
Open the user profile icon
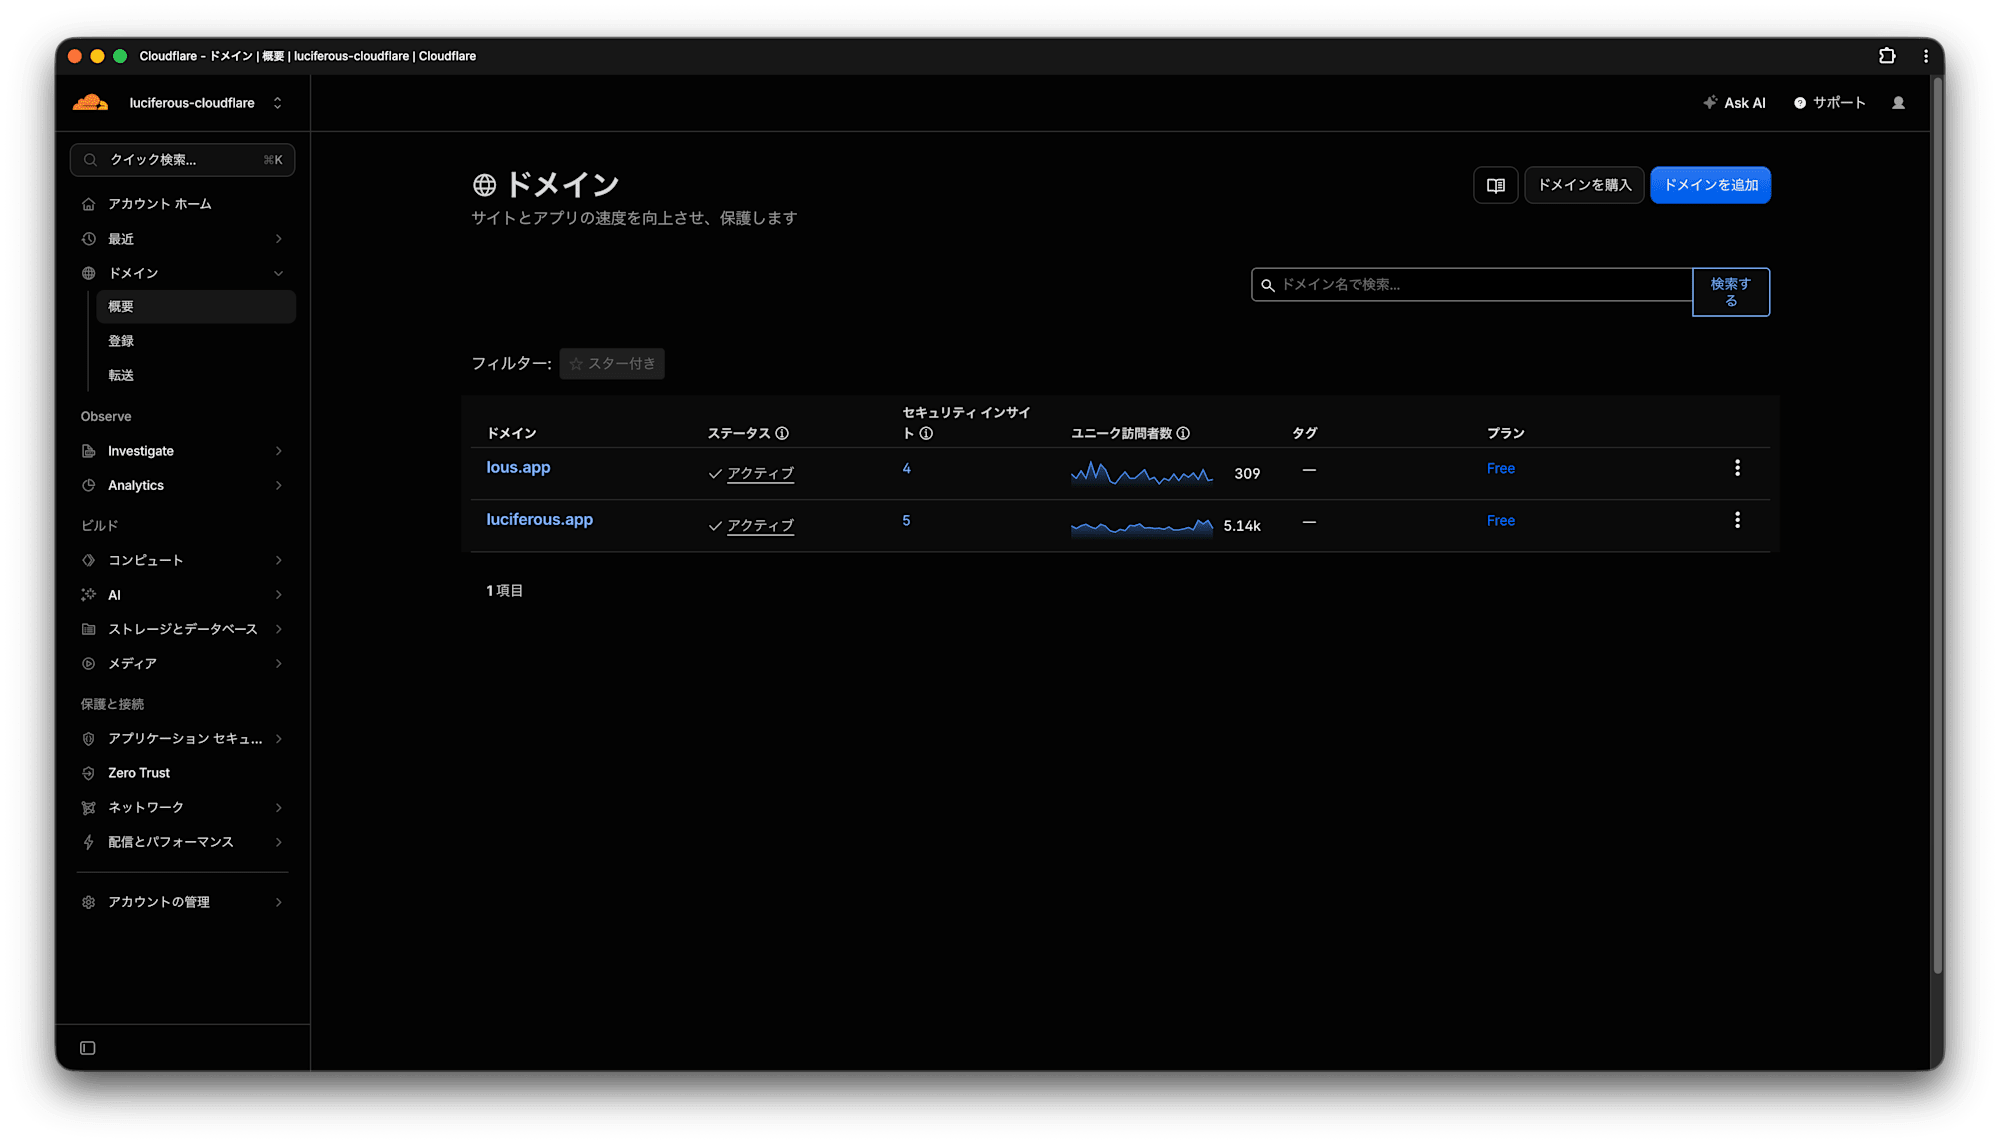pos(1898,103)
